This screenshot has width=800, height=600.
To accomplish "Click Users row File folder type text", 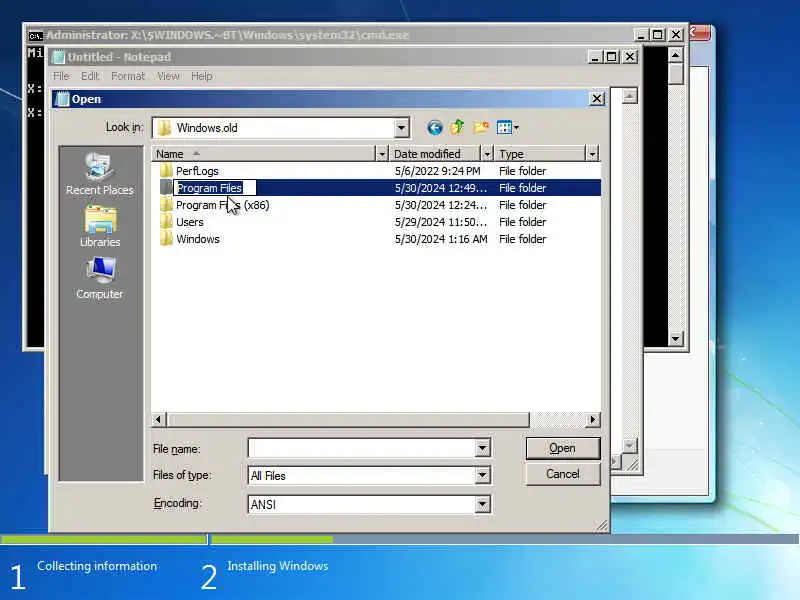I will point(522,222).
